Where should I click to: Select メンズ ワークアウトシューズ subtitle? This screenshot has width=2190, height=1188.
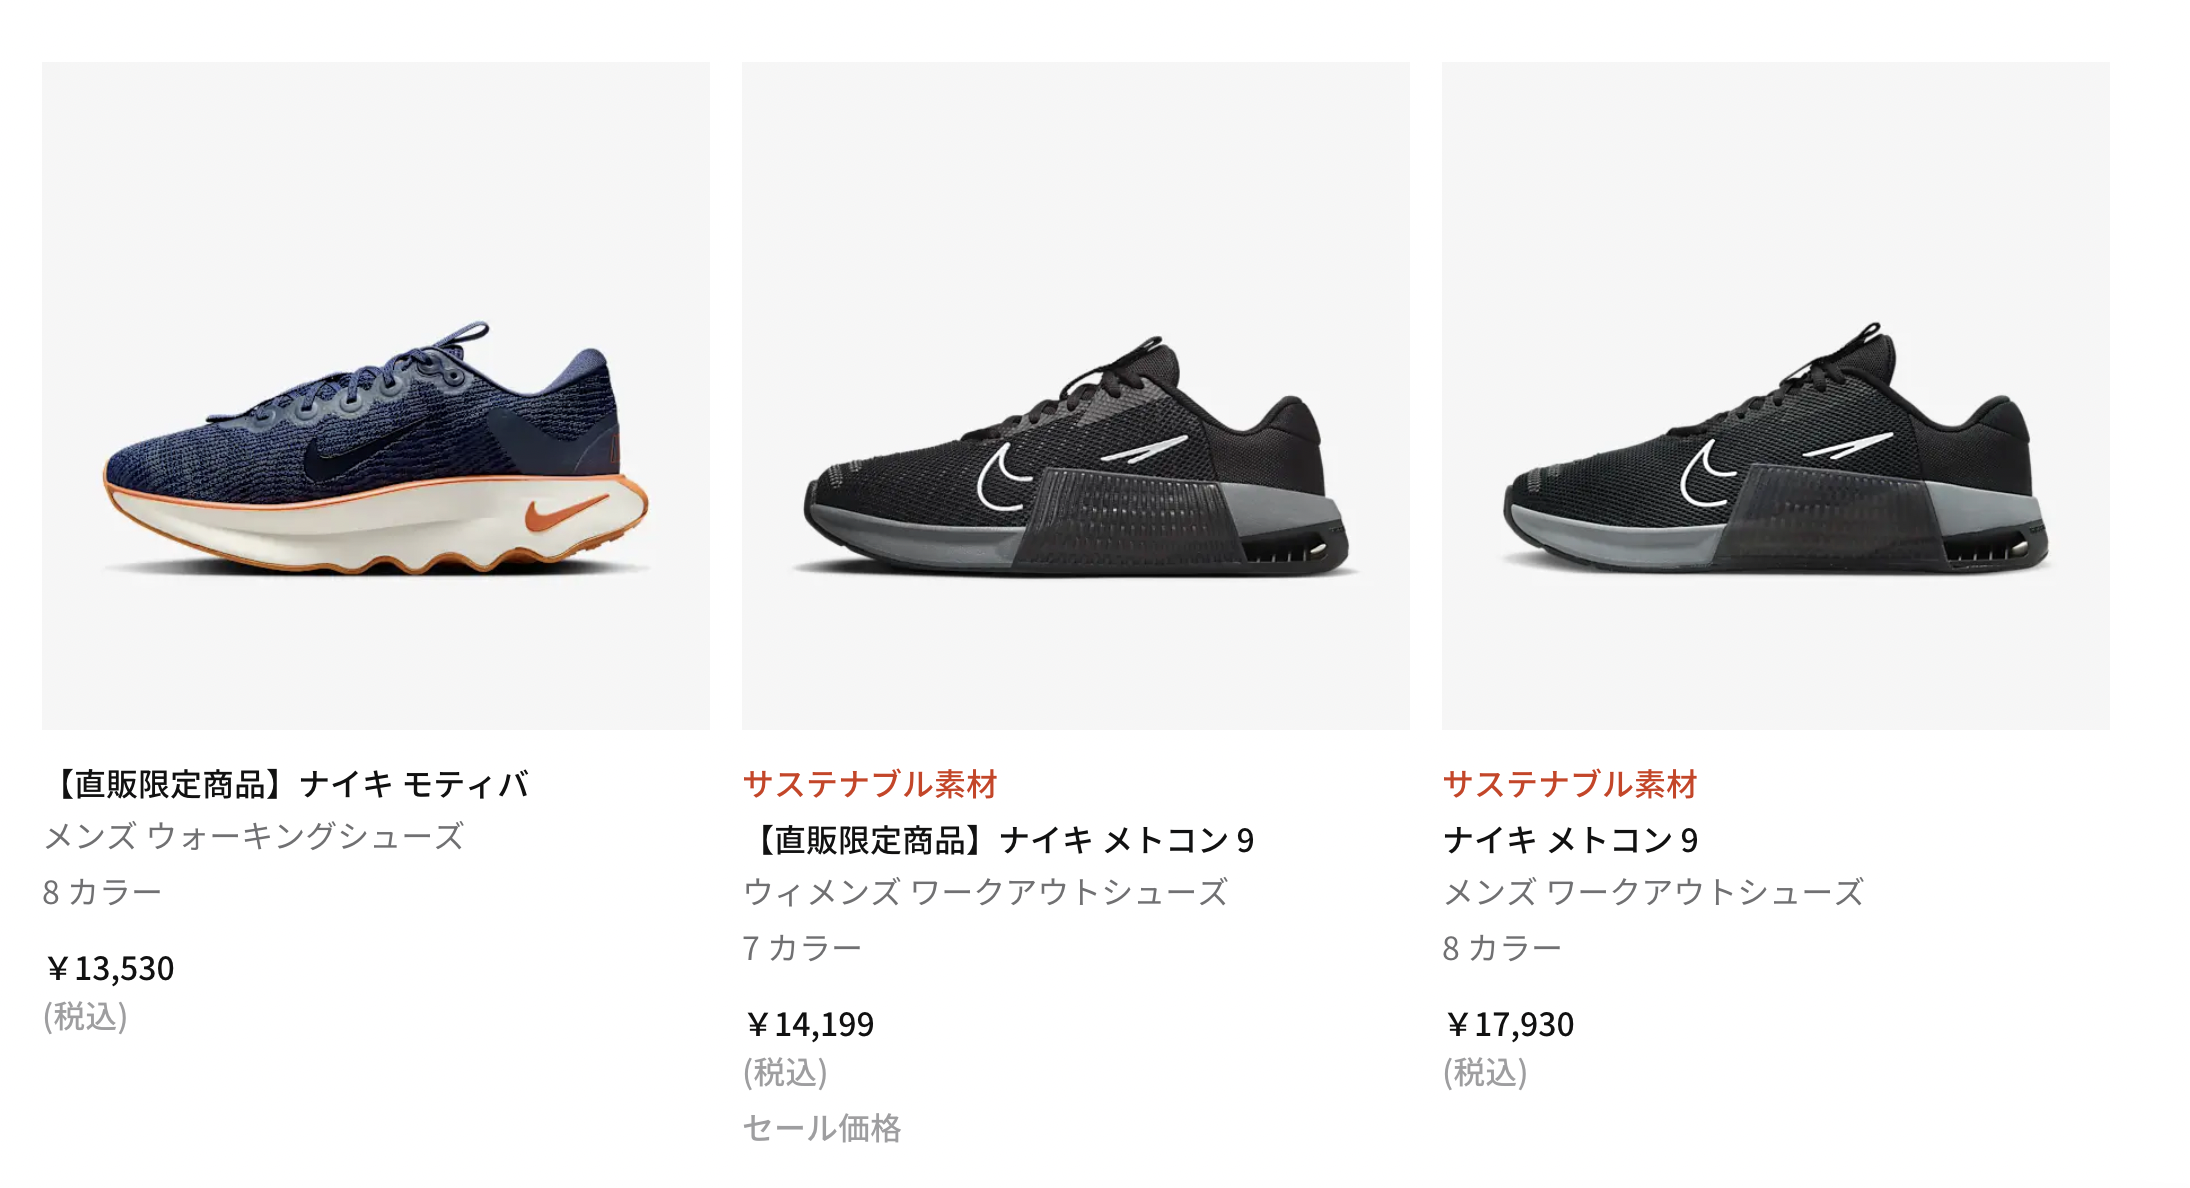[1654, 892]
